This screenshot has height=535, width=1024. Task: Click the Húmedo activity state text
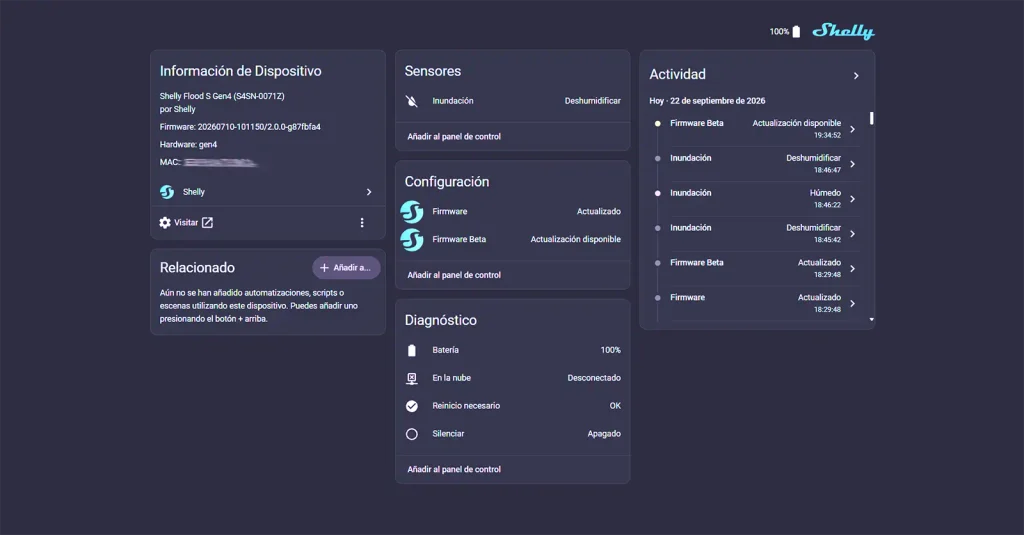825,193
